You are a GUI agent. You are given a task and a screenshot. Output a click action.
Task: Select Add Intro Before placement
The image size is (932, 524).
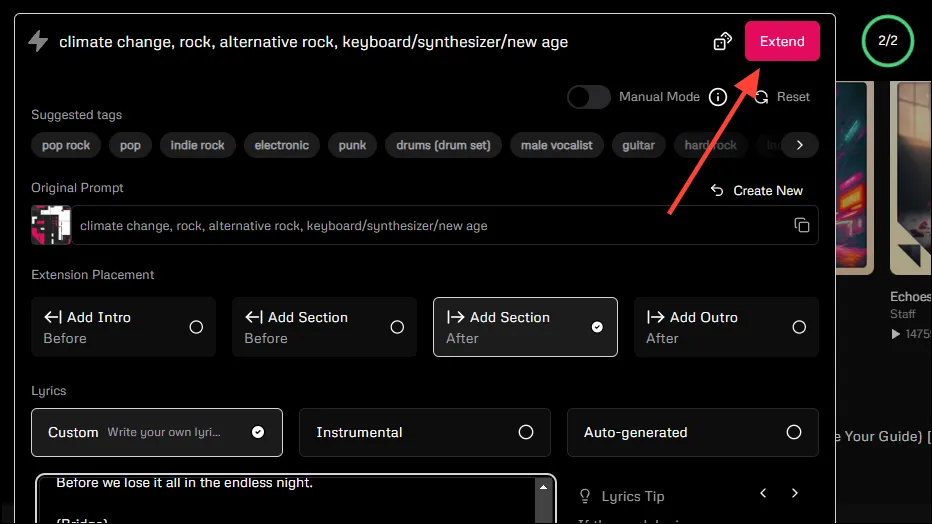tap(124, 327)
